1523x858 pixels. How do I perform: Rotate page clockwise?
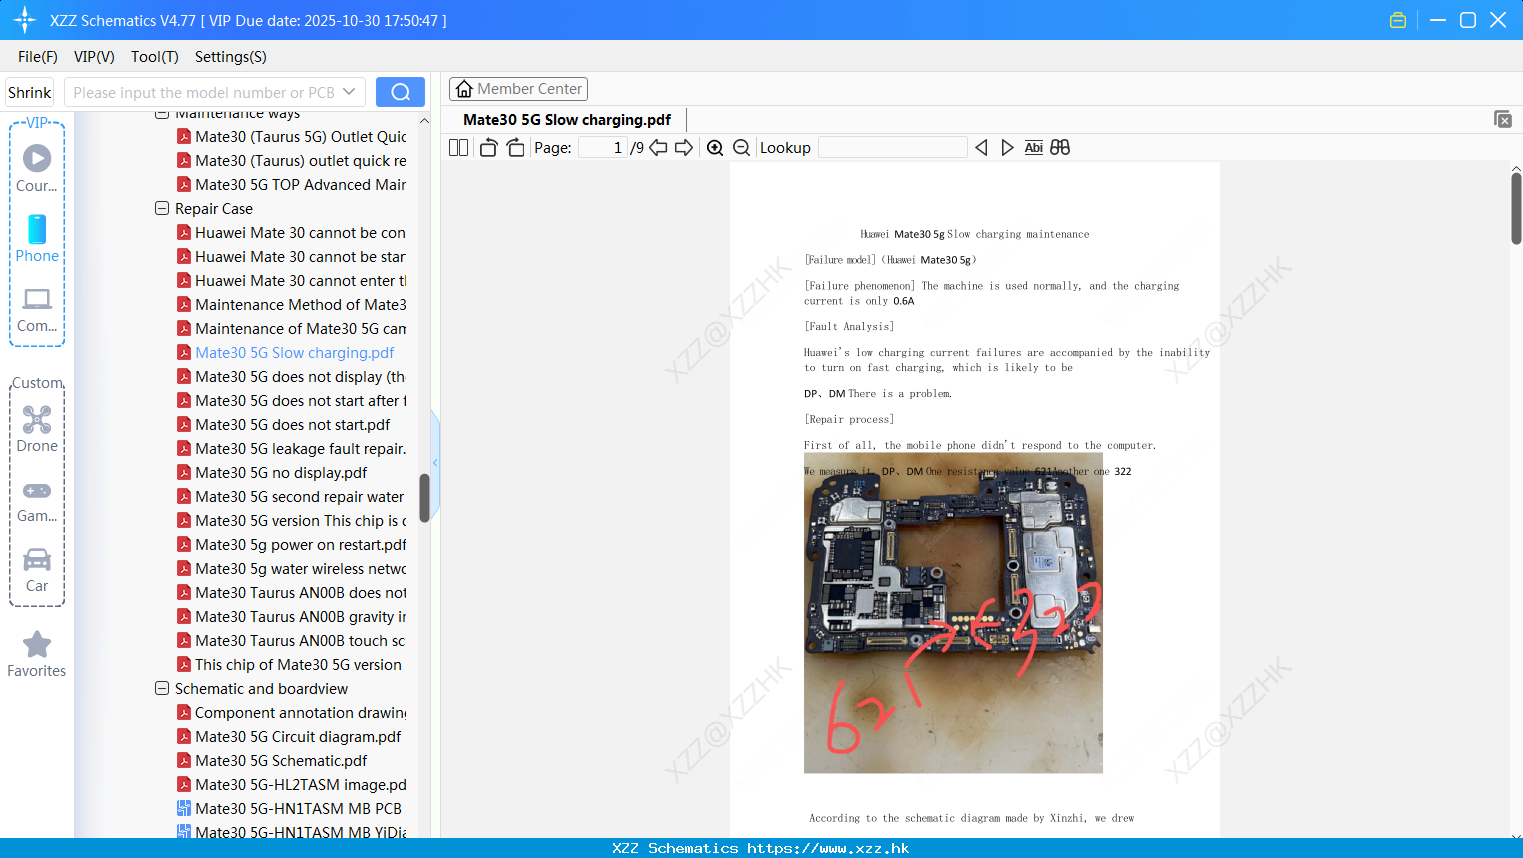(x=515, y=147)
